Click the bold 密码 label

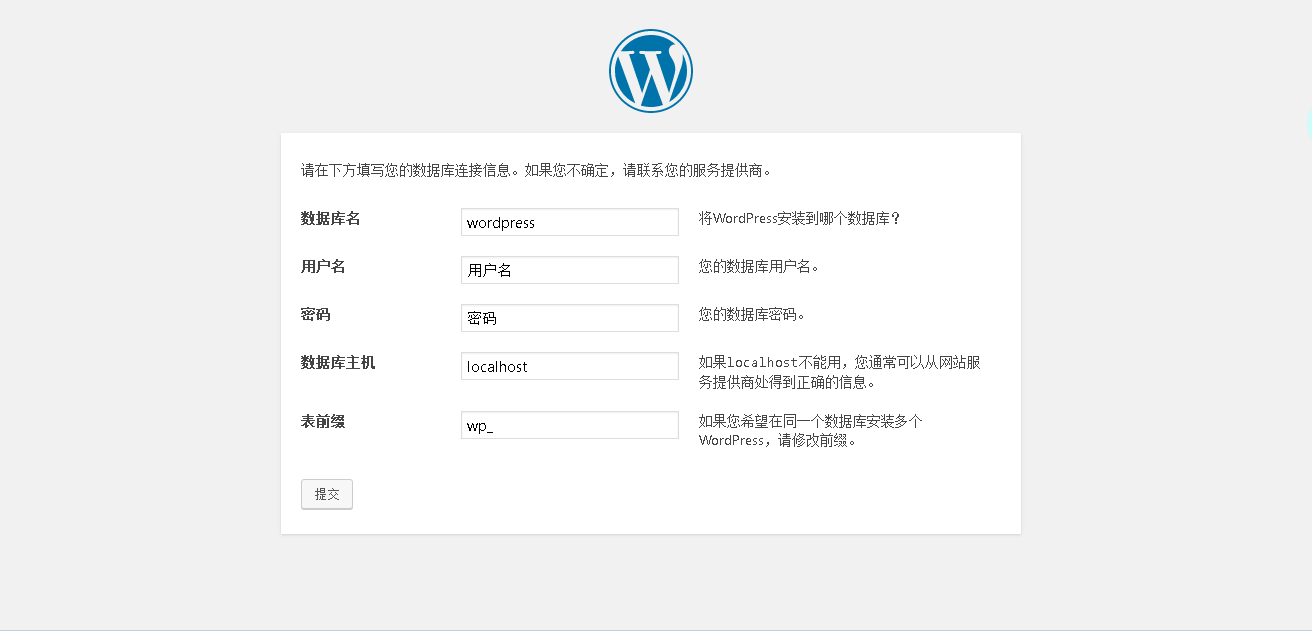coord(316,314)
